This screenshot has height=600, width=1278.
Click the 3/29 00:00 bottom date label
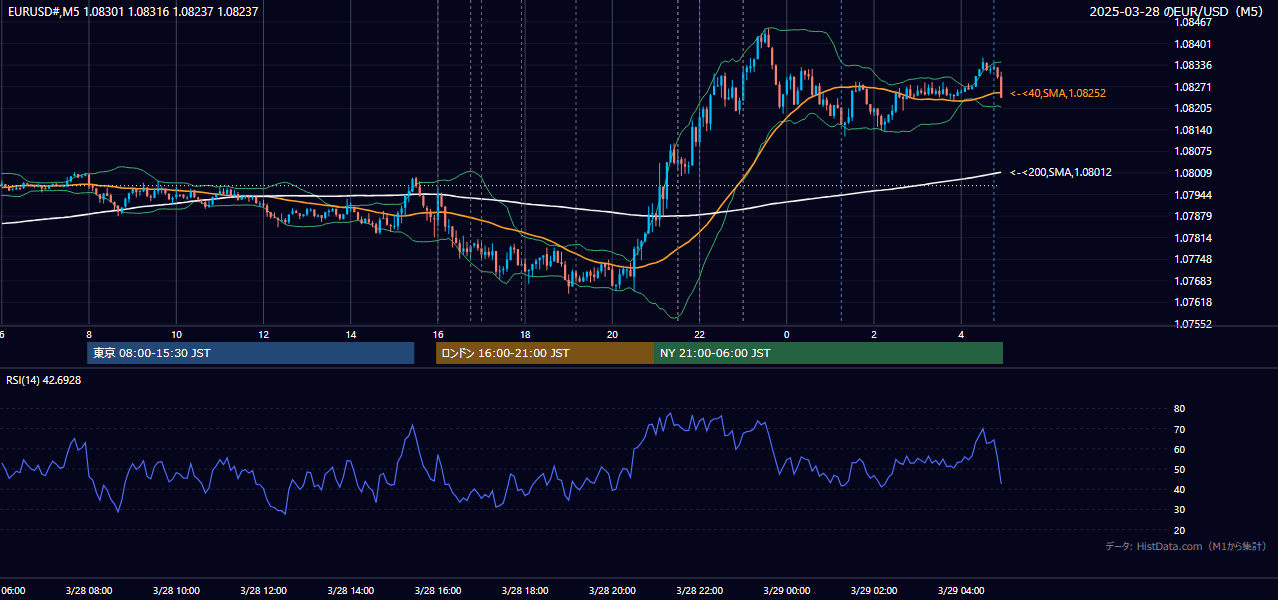click(787, 590)
